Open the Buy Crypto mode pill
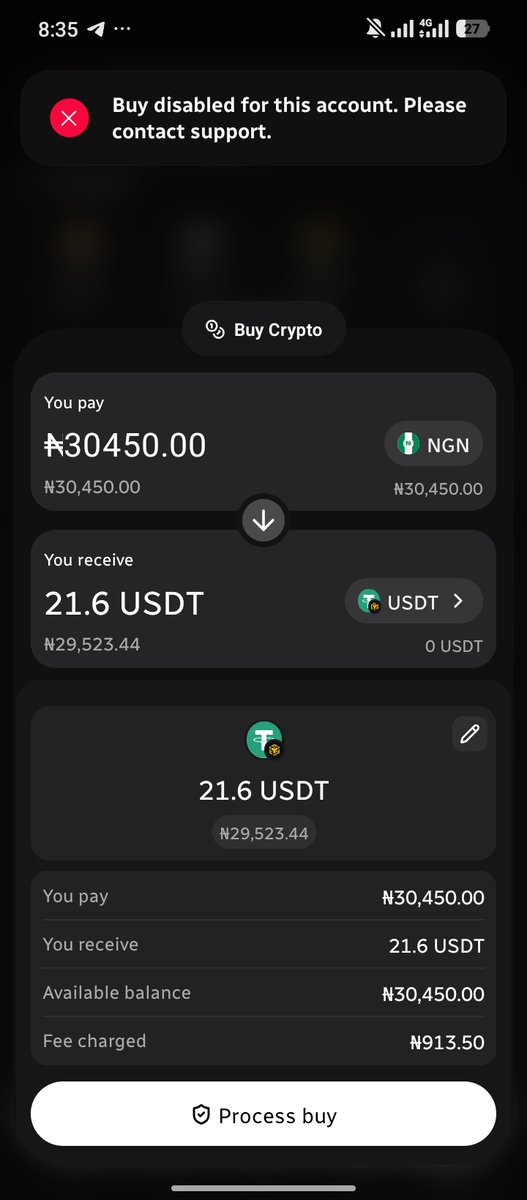 coord(264,330)
